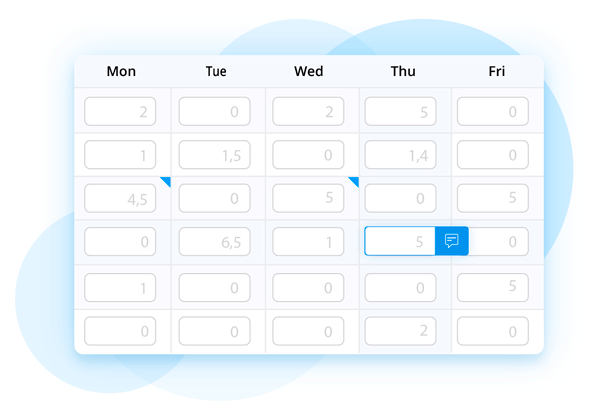
Task: Select the first-row Wednesday field with 2
Action: pyautogui.click(x=308, y=111)
